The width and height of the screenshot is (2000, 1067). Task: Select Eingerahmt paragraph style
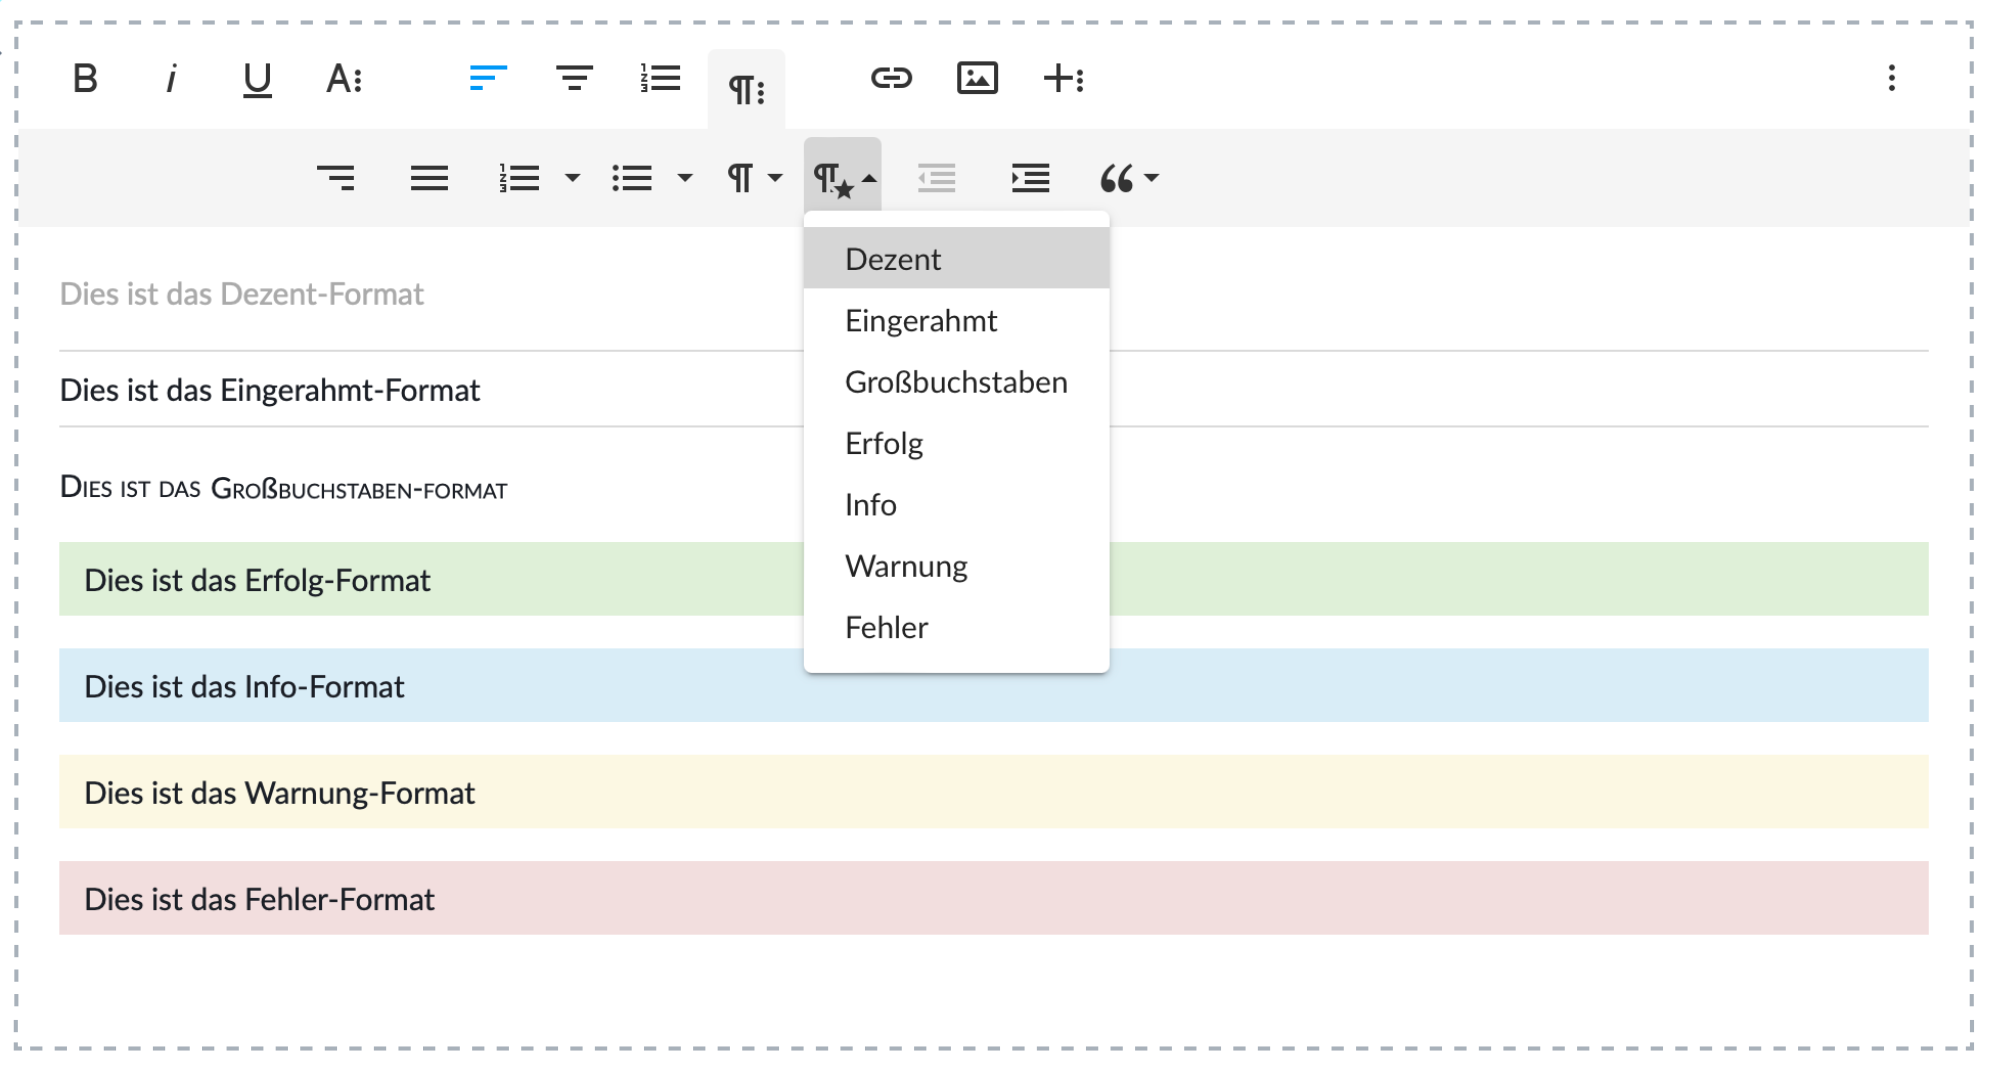tap(956, 320)
